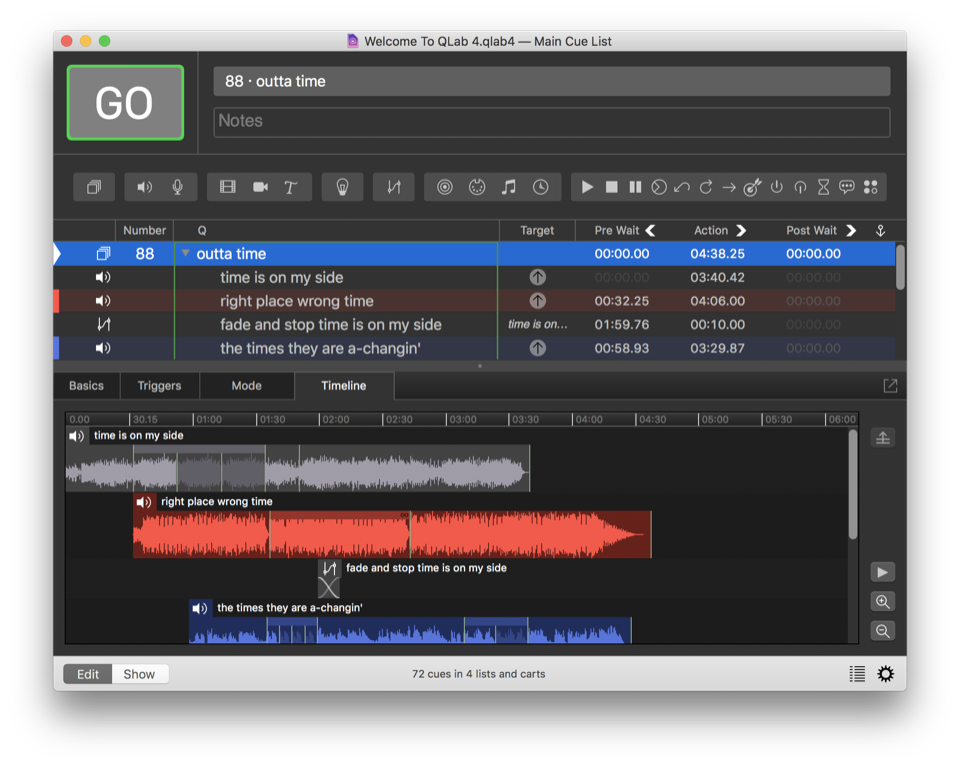
Task: Add a Video cue using film icon
Action: pos(228,187)
